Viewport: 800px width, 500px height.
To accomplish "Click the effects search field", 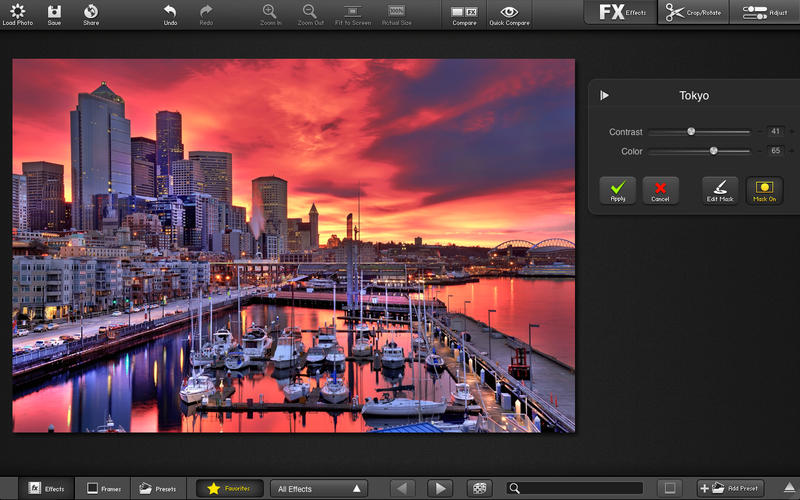I will [x=580, y=488].
